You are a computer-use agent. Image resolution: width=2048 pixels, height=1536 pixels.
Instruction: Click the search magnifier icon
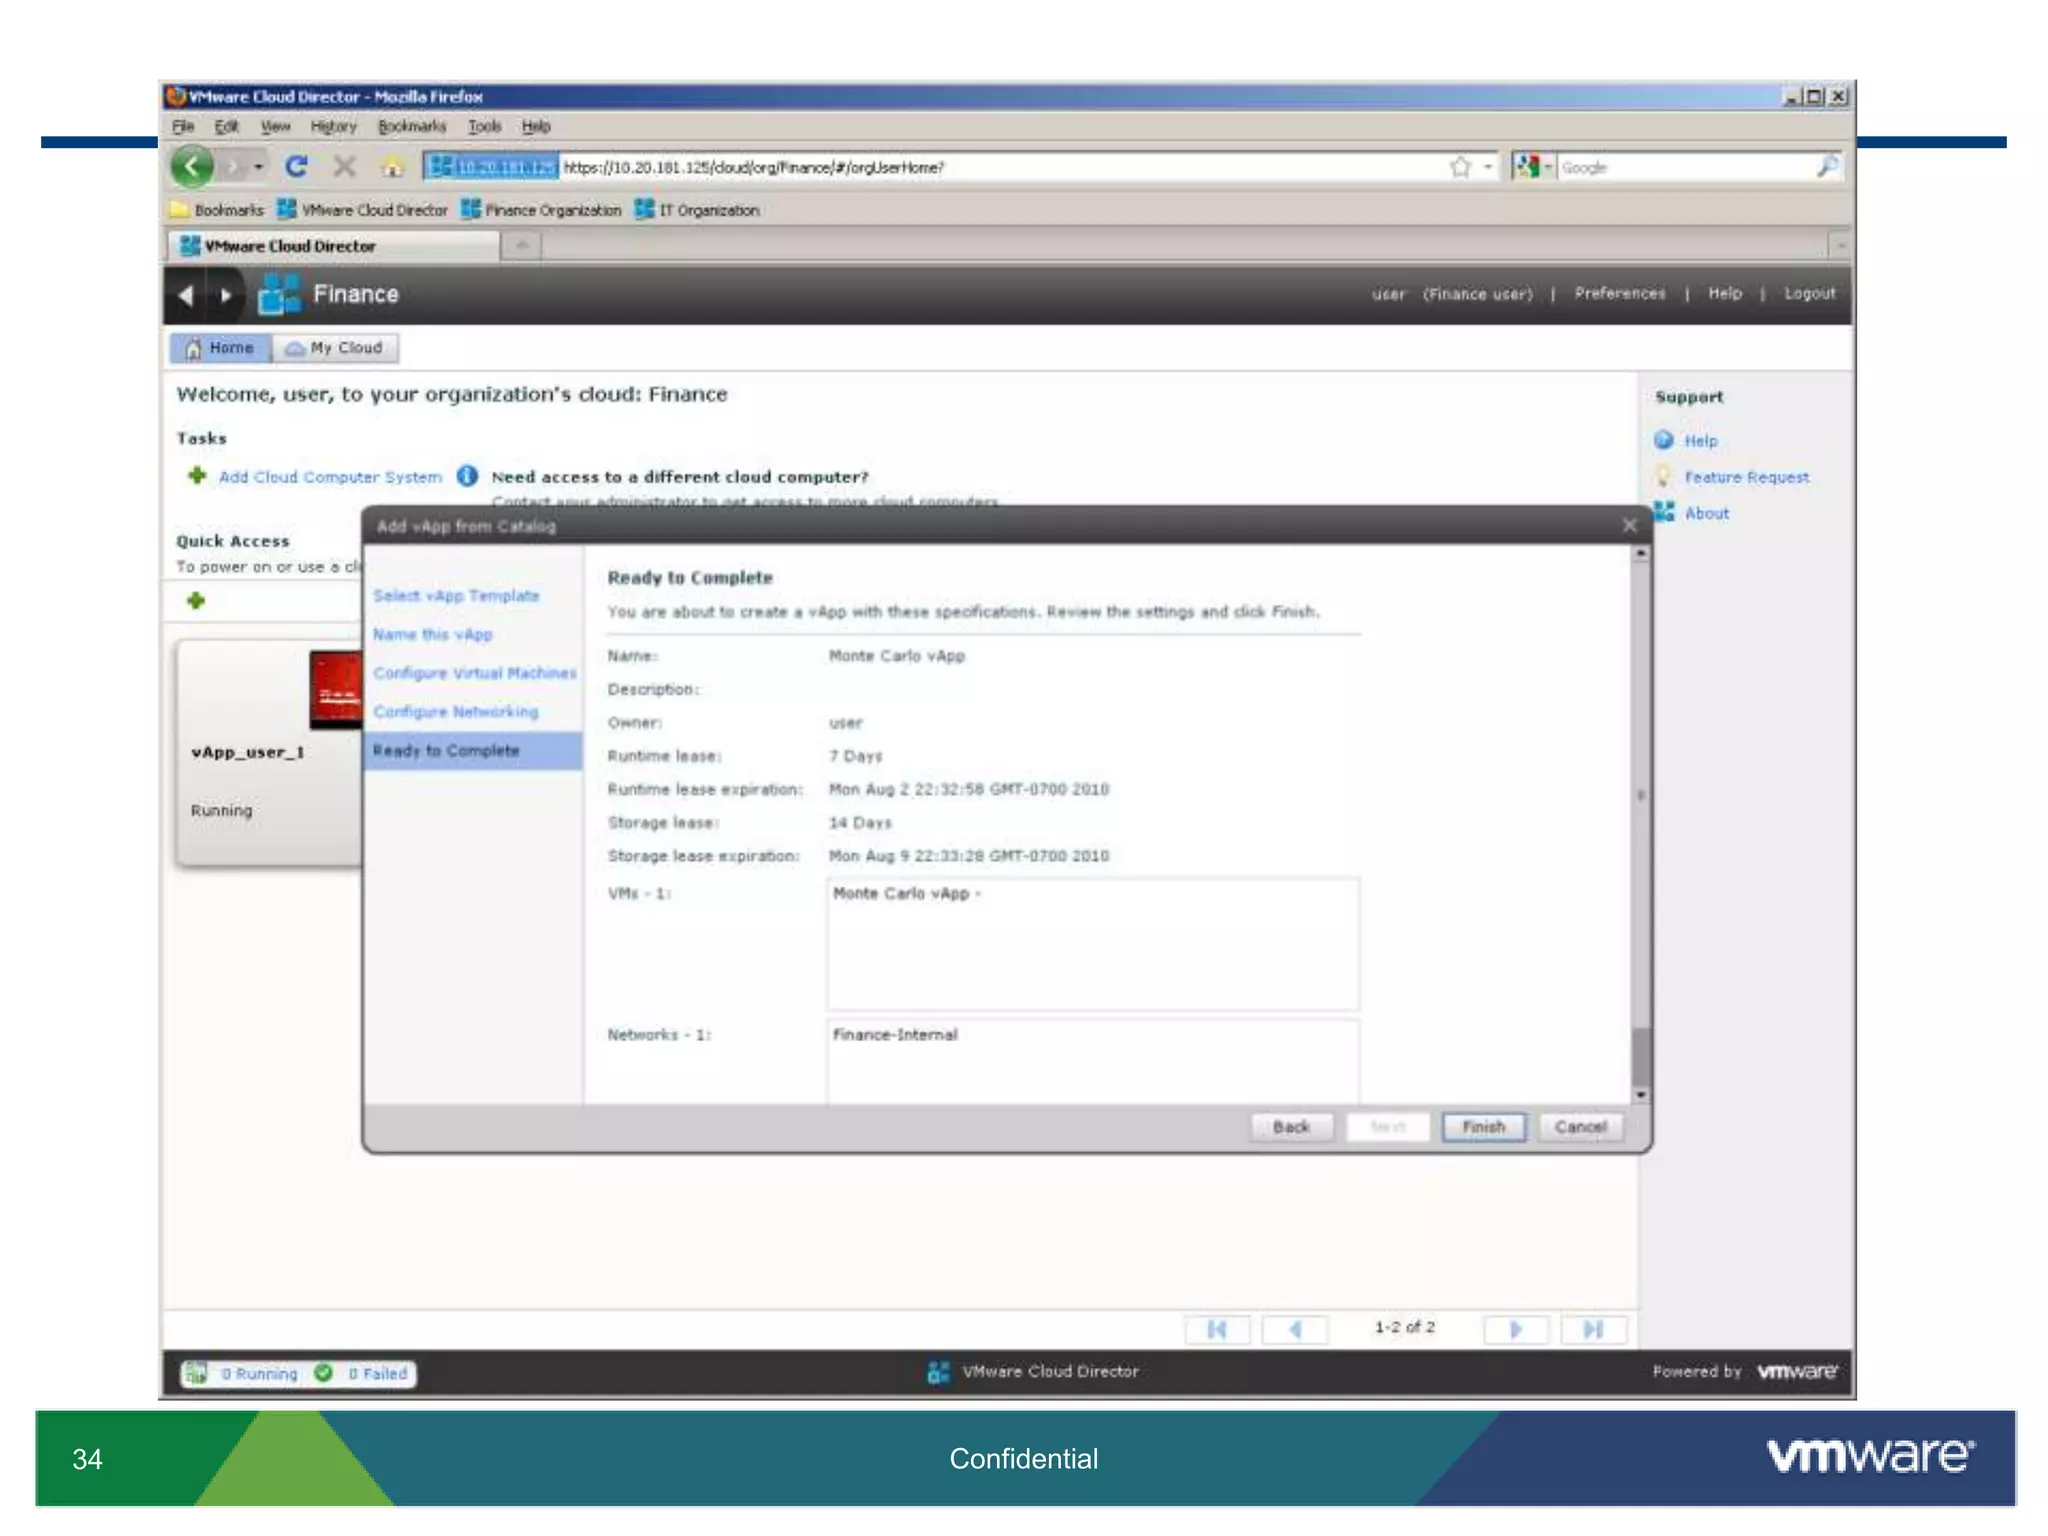[1826, 167]
